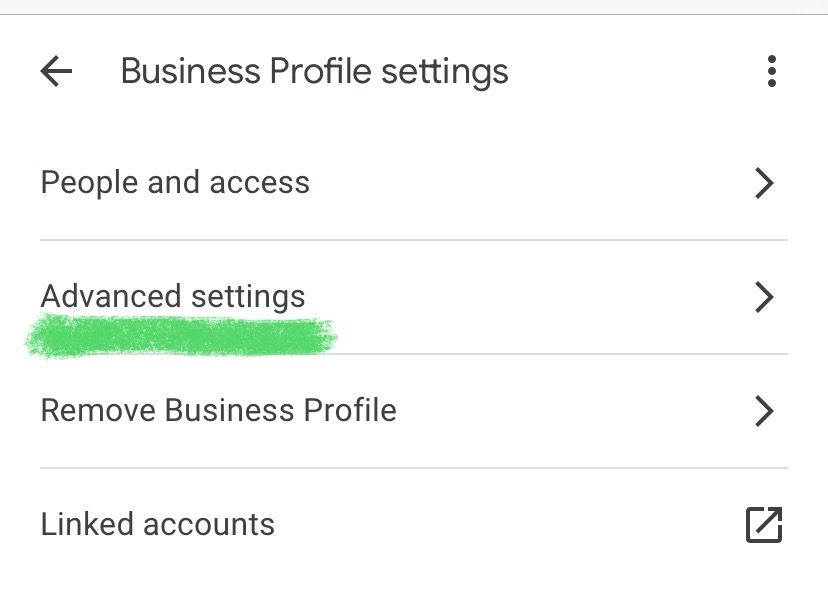Click the chevron next to People and access
This screenshot has height=614, width=828.
pos(765,184)
